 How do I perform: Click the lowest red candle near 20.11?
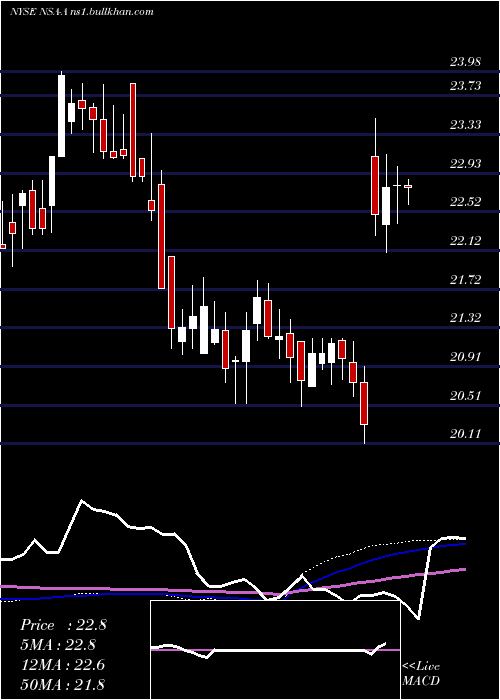(364, 404)
